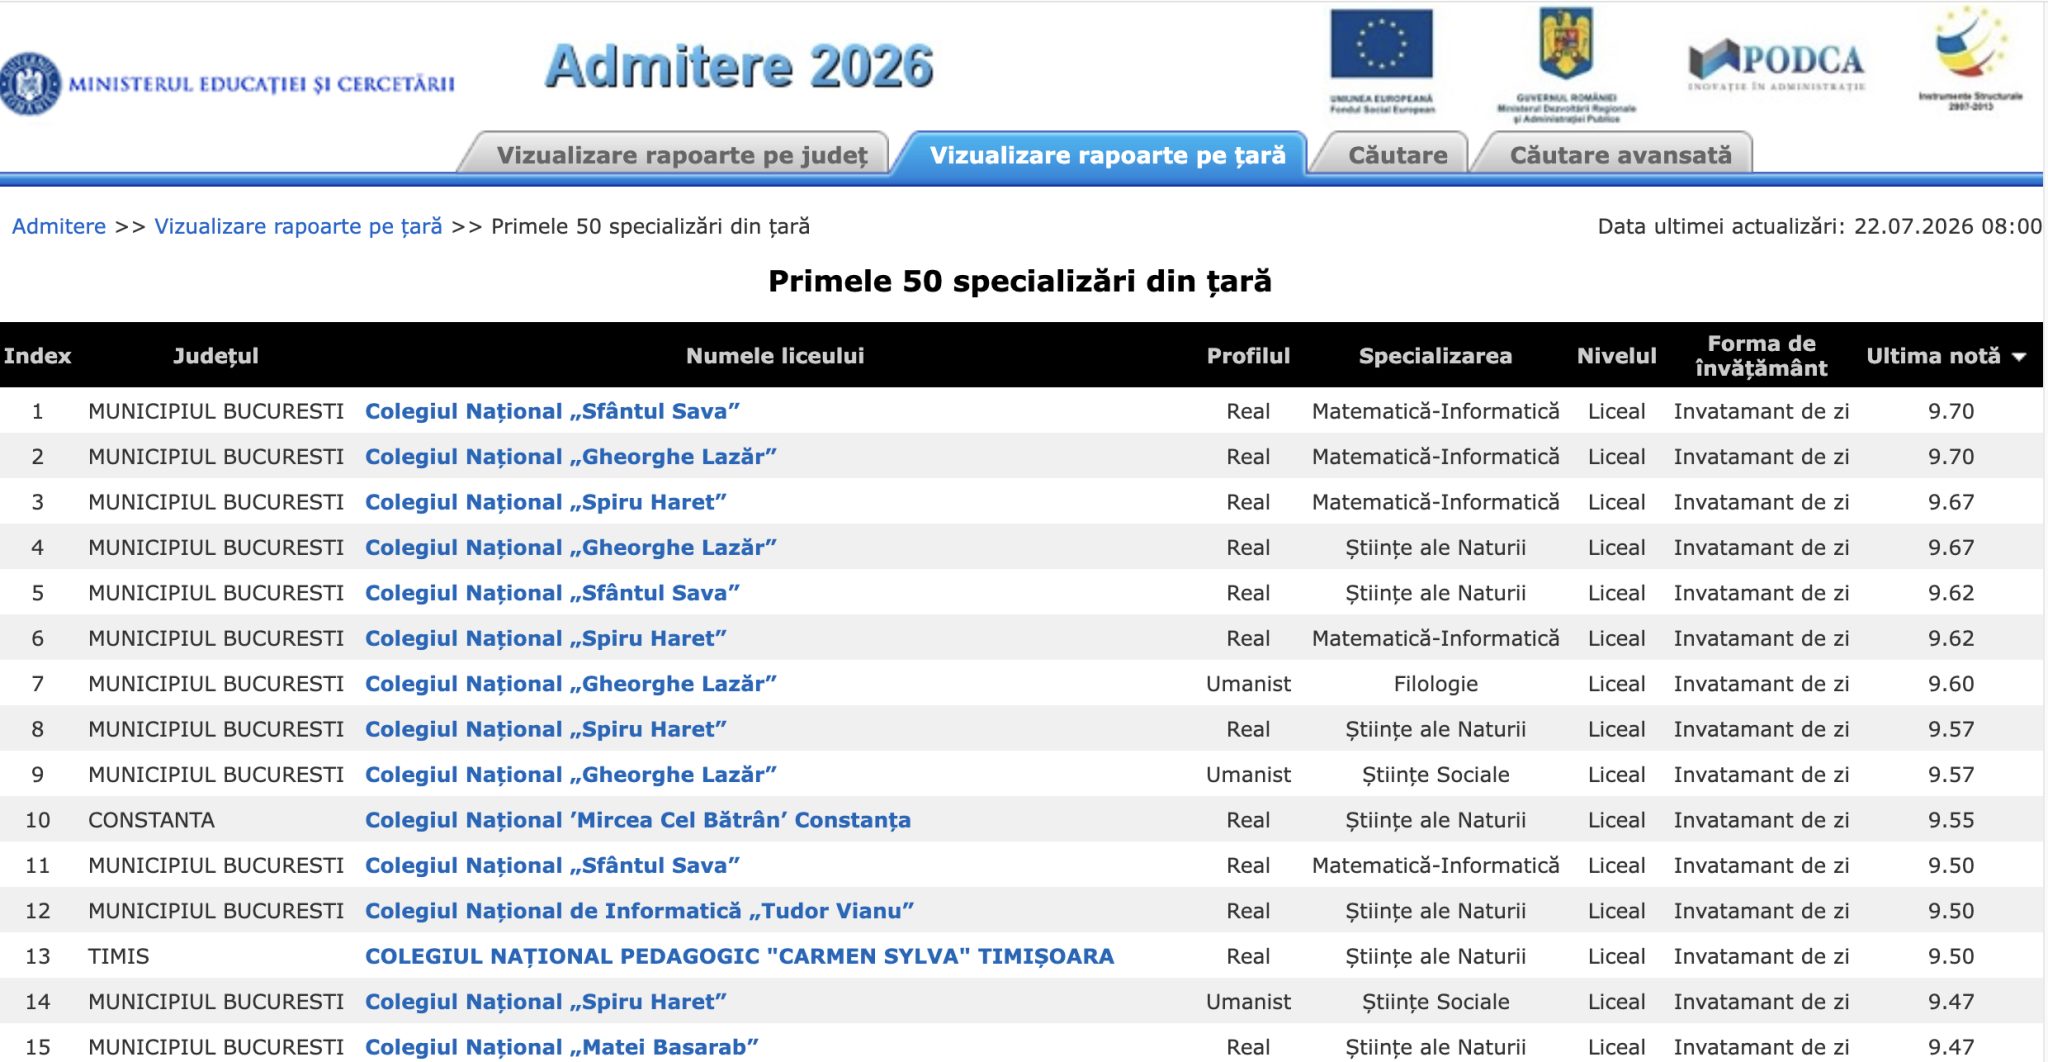
Task: Go to Admitere breadcrumb link
Action: 59,226
